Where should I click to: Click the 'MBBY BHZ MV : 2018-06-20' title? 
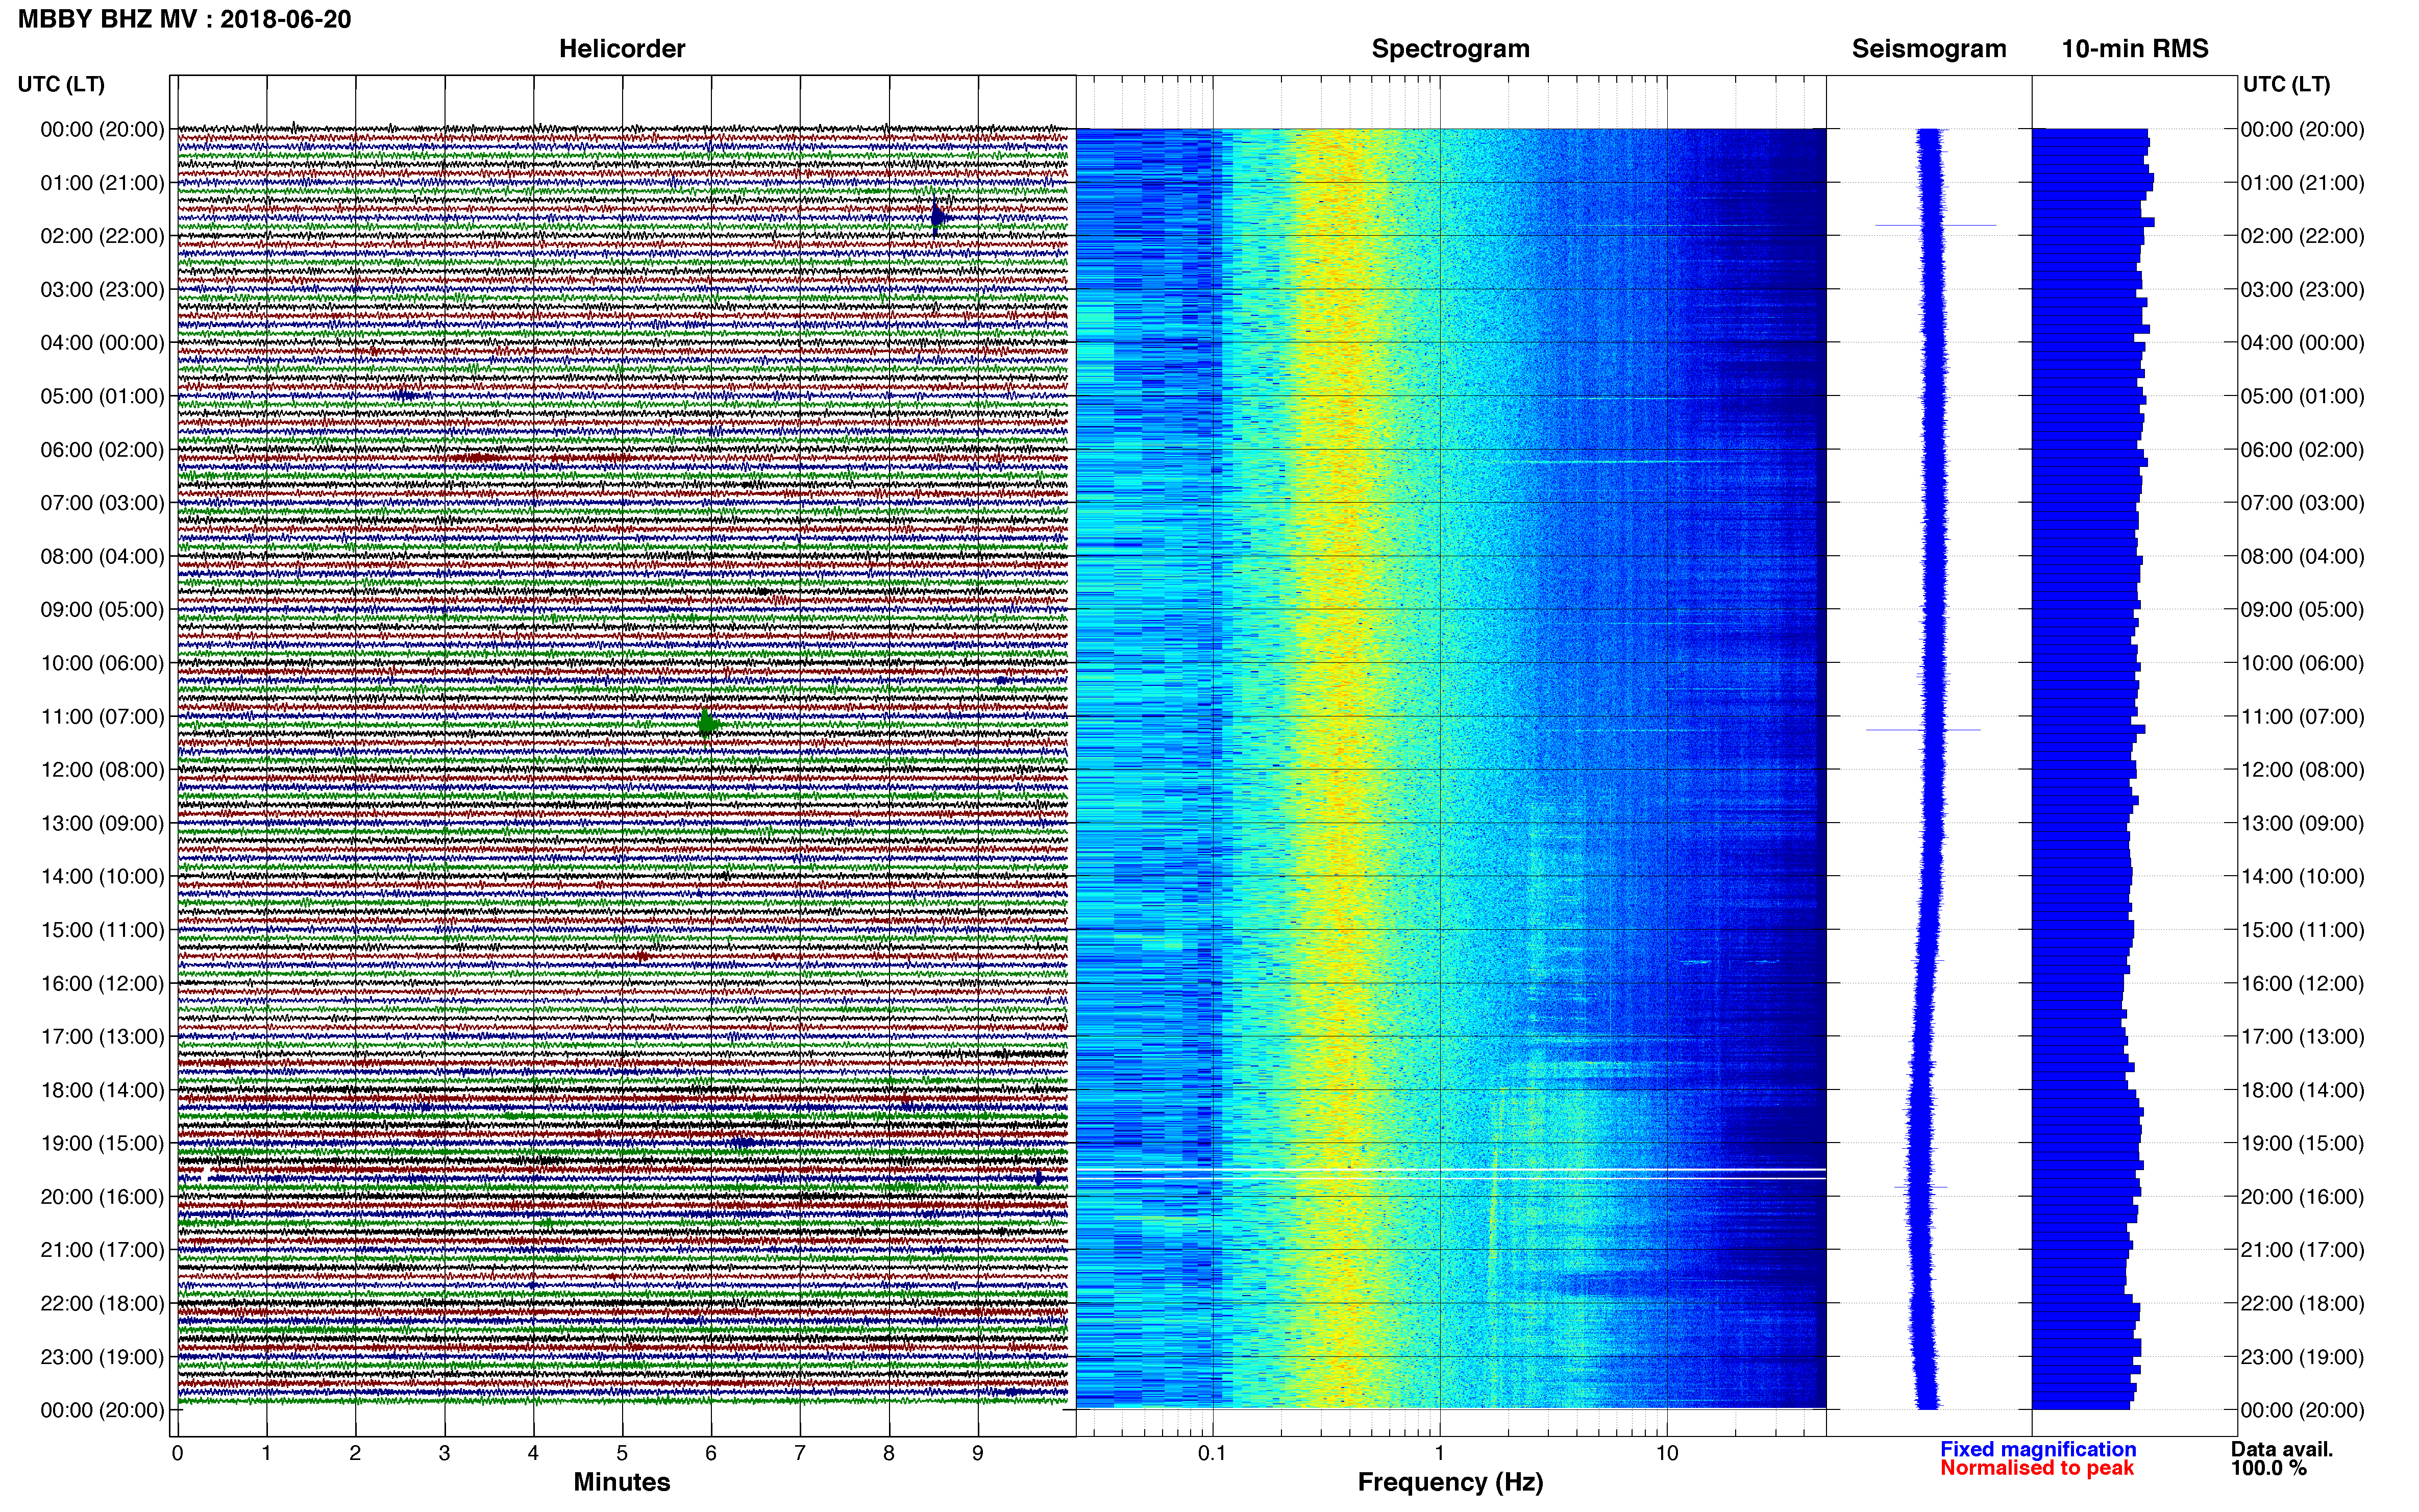click(185, 19)
